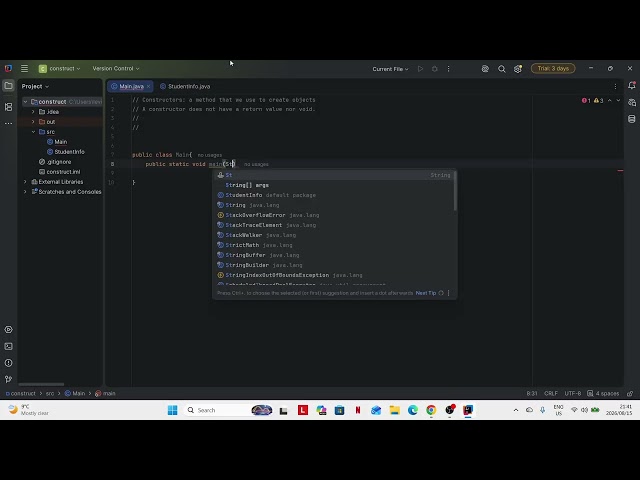Image resolution: width=640 pixels, height=480 pixels.
Task: Open the construct project dropdown
Action: pos(59,69)
